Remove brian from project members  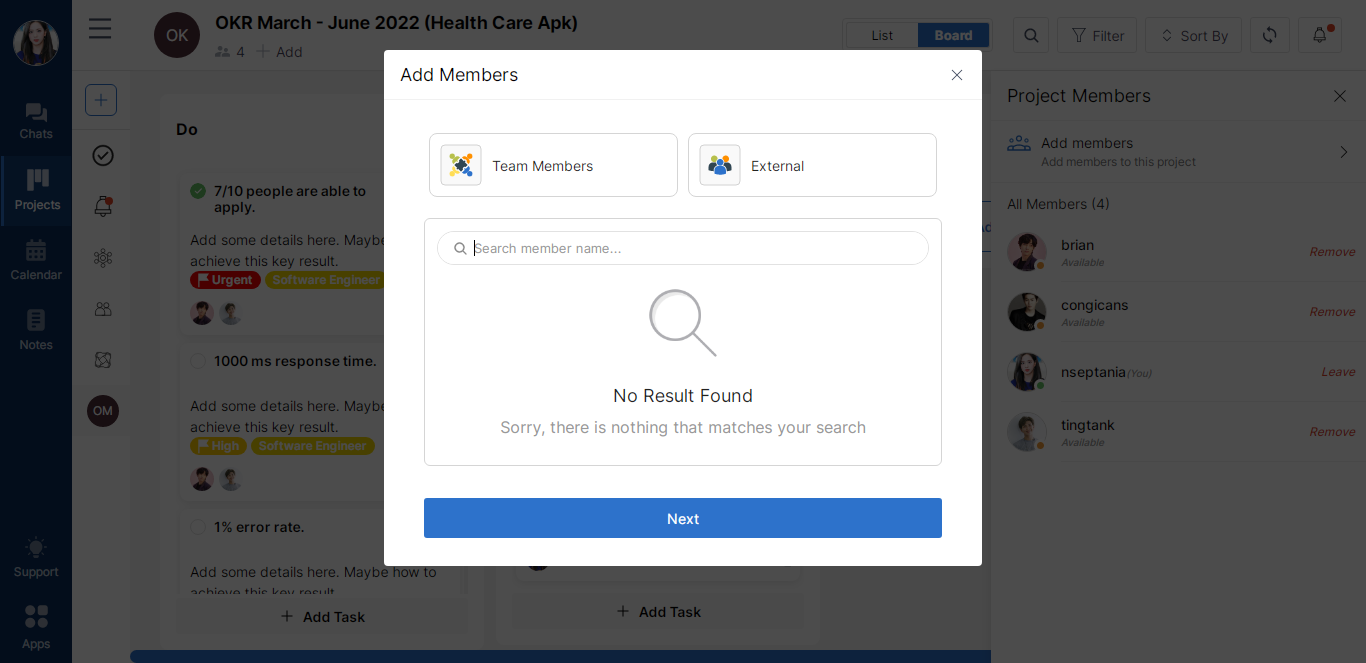1332,252
